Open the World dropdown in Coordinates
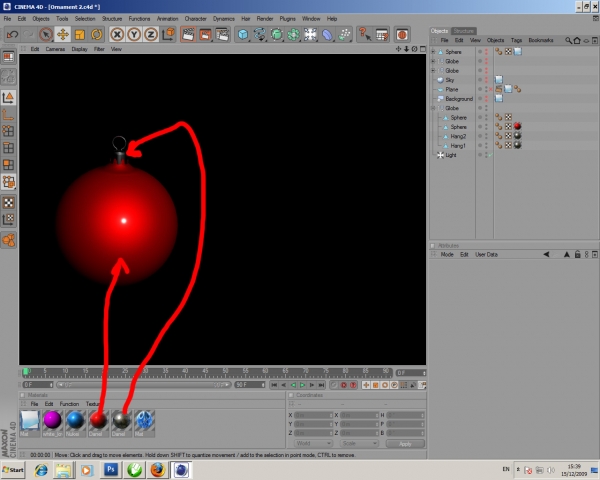600x480 pixels. click(x=313, y=443)
